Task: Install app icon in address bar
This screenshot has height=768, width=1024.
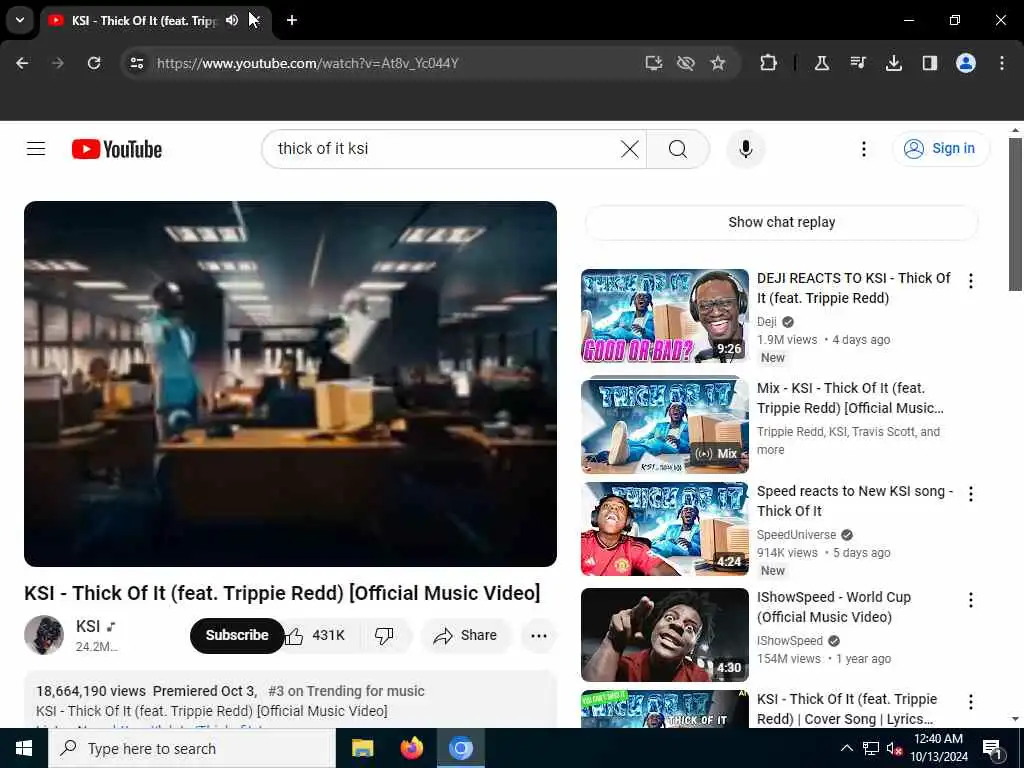Action: 654,63
